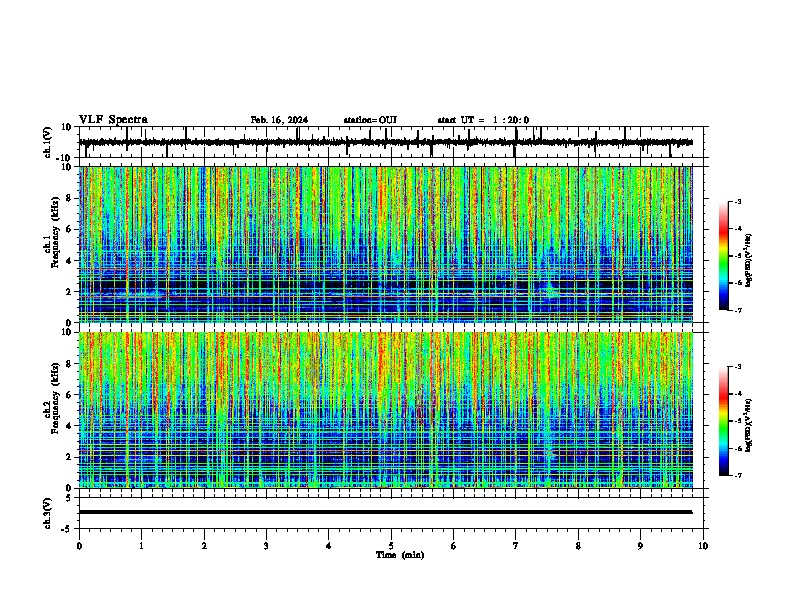Click the ch.1 voltage waveform trace

(x=386, y=142)
